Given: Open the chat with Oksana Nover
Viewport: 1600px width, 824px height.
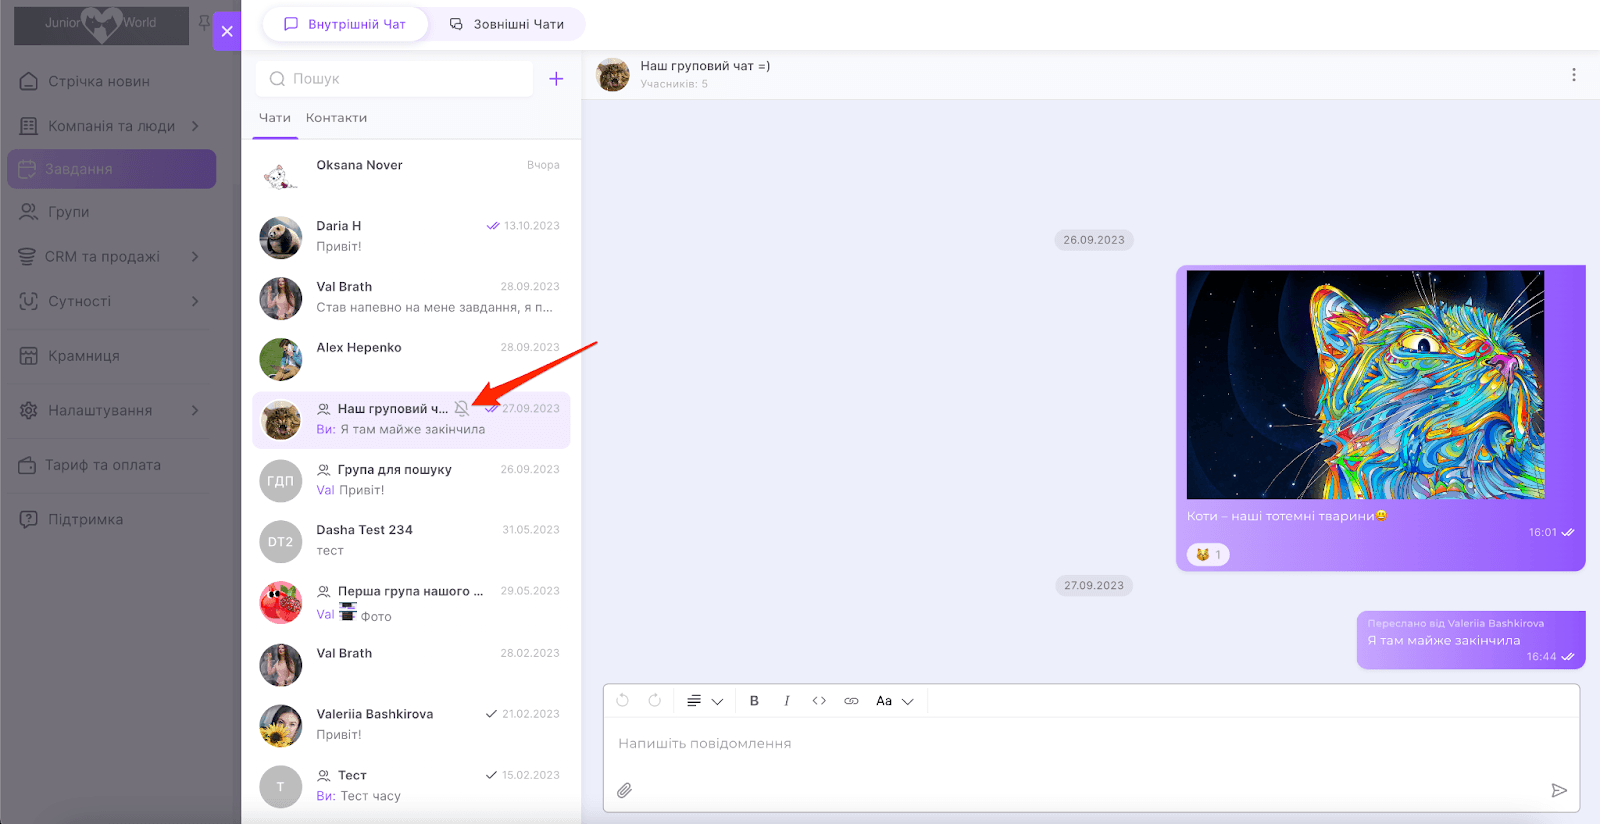Looking at the screenshot, I should pyautogui.click(x=411, y=176).
